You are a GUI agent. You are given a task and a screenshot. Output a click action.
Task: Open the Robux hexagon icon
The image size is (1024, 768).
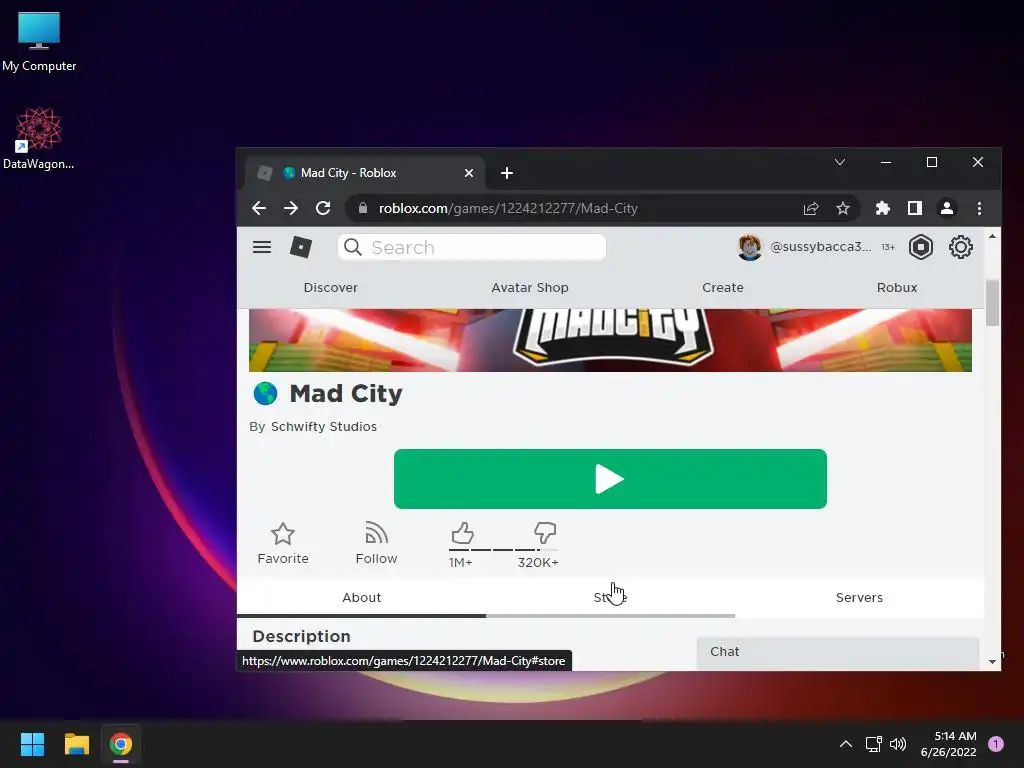(921, 247)
